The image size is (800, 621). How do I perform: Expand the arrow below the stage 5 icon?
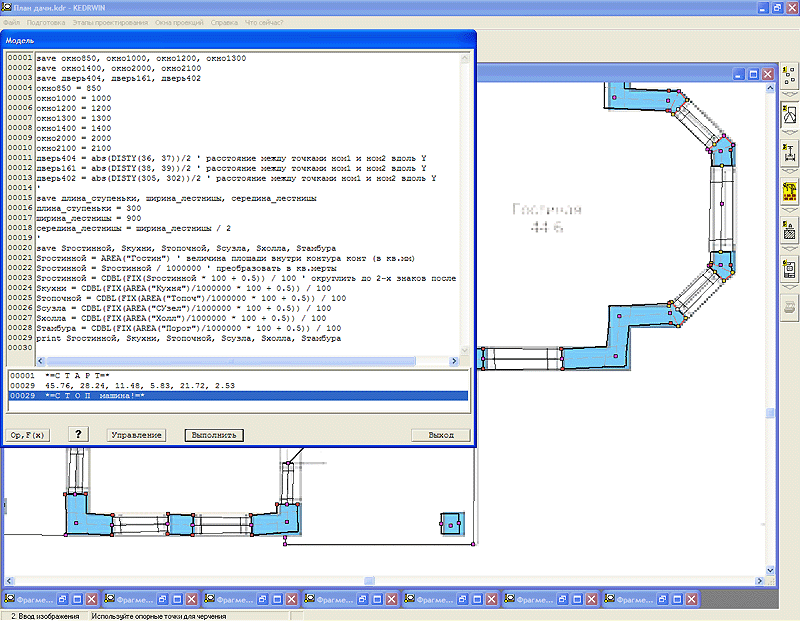click(x=789, y=249)
